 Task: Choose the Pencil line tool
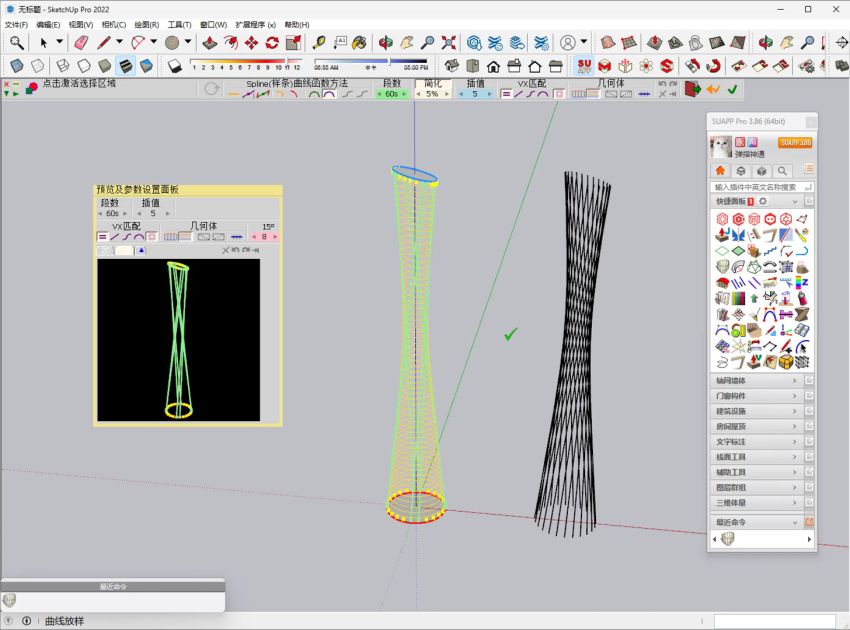click(104, 43)
